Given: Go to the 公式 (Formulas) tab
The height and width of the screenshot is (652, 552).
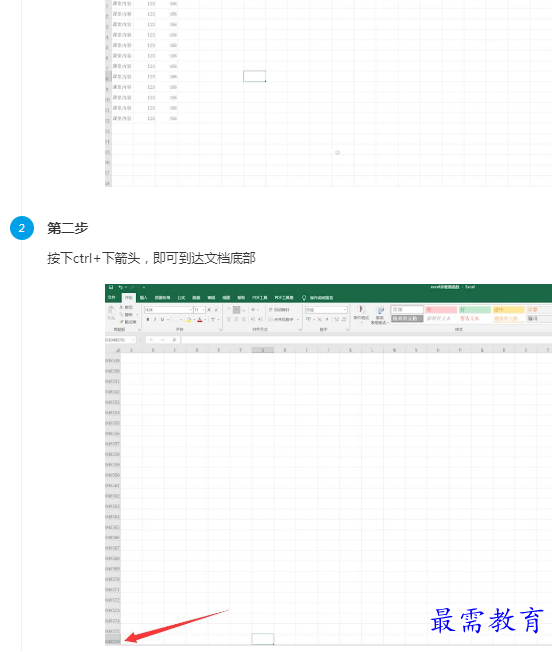Looking at the screenshot, I should (x=181, y=298).
